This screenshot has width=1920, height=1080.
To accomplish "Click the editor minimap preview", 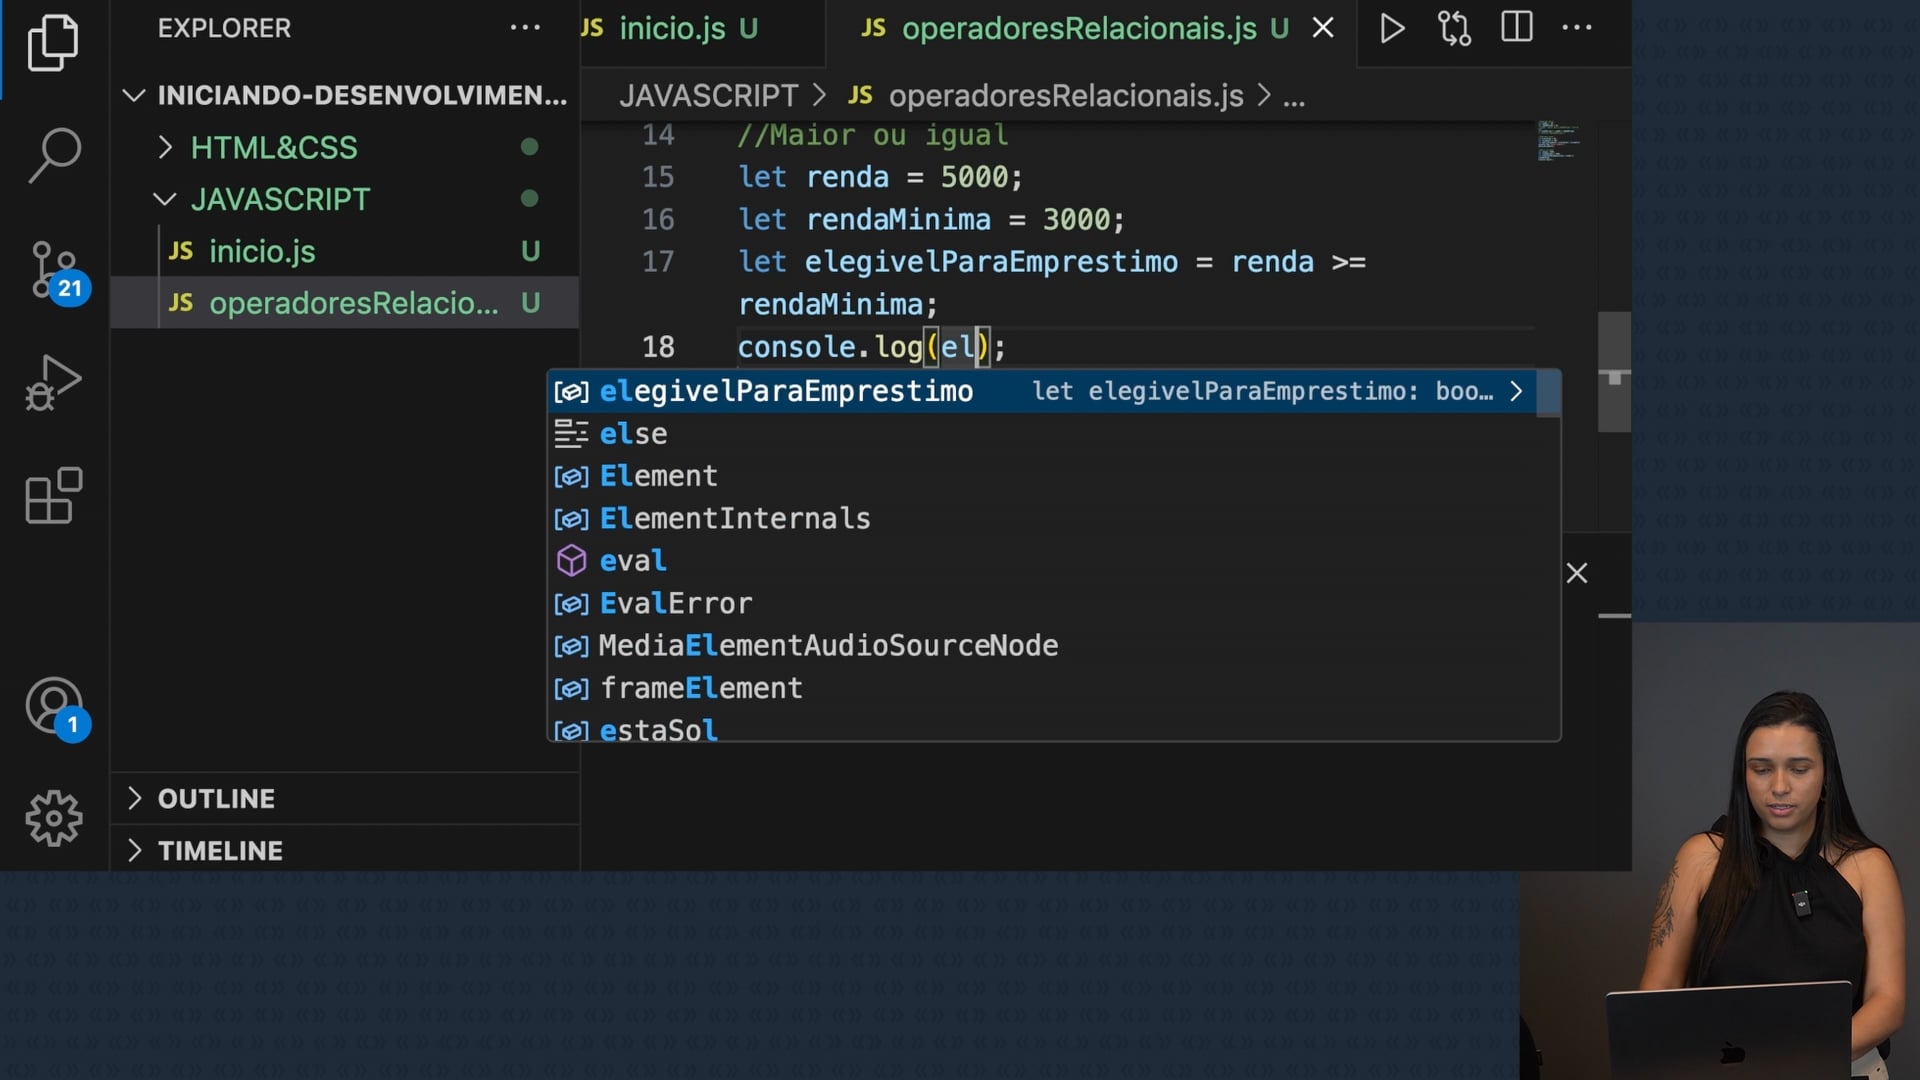I will tap(1557, 142).
